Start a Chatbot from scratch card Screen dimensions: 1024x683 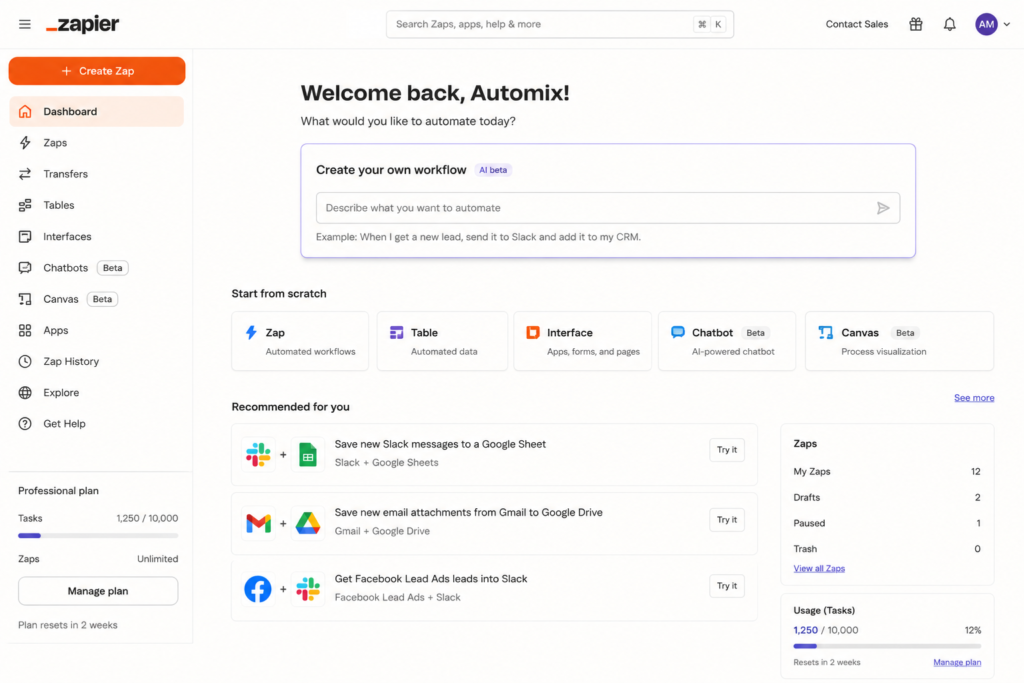pos(727,341)
